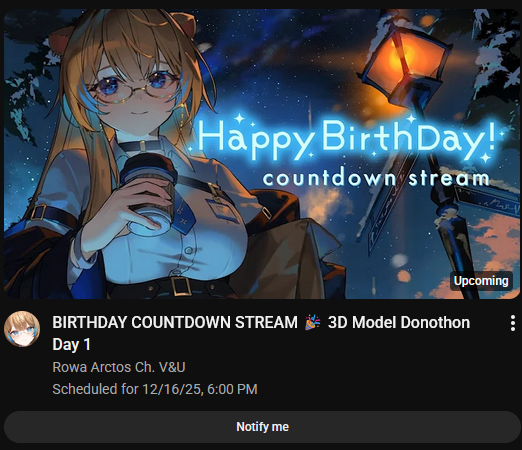Click the Happy BirthDay! text in the thumbnail

point(347,137)
